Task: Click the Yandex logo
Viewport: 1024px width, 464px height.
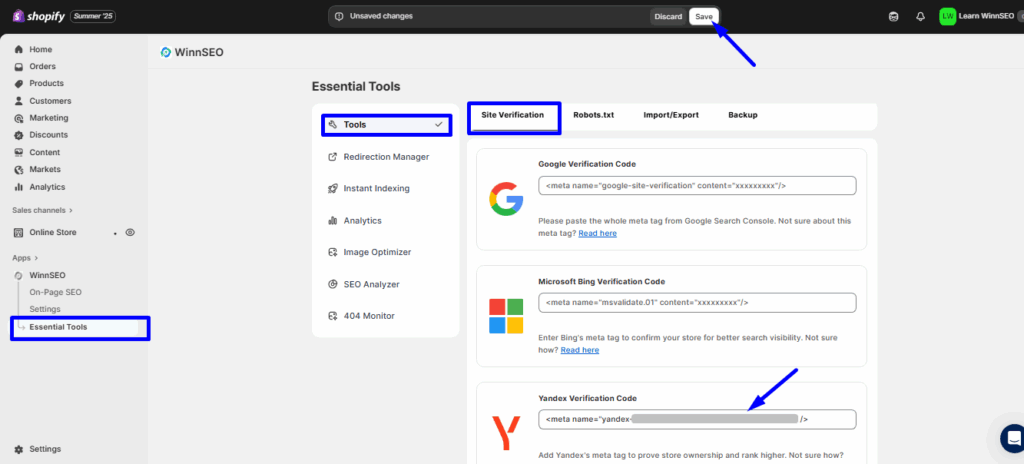Action: (x=506, y=433)
